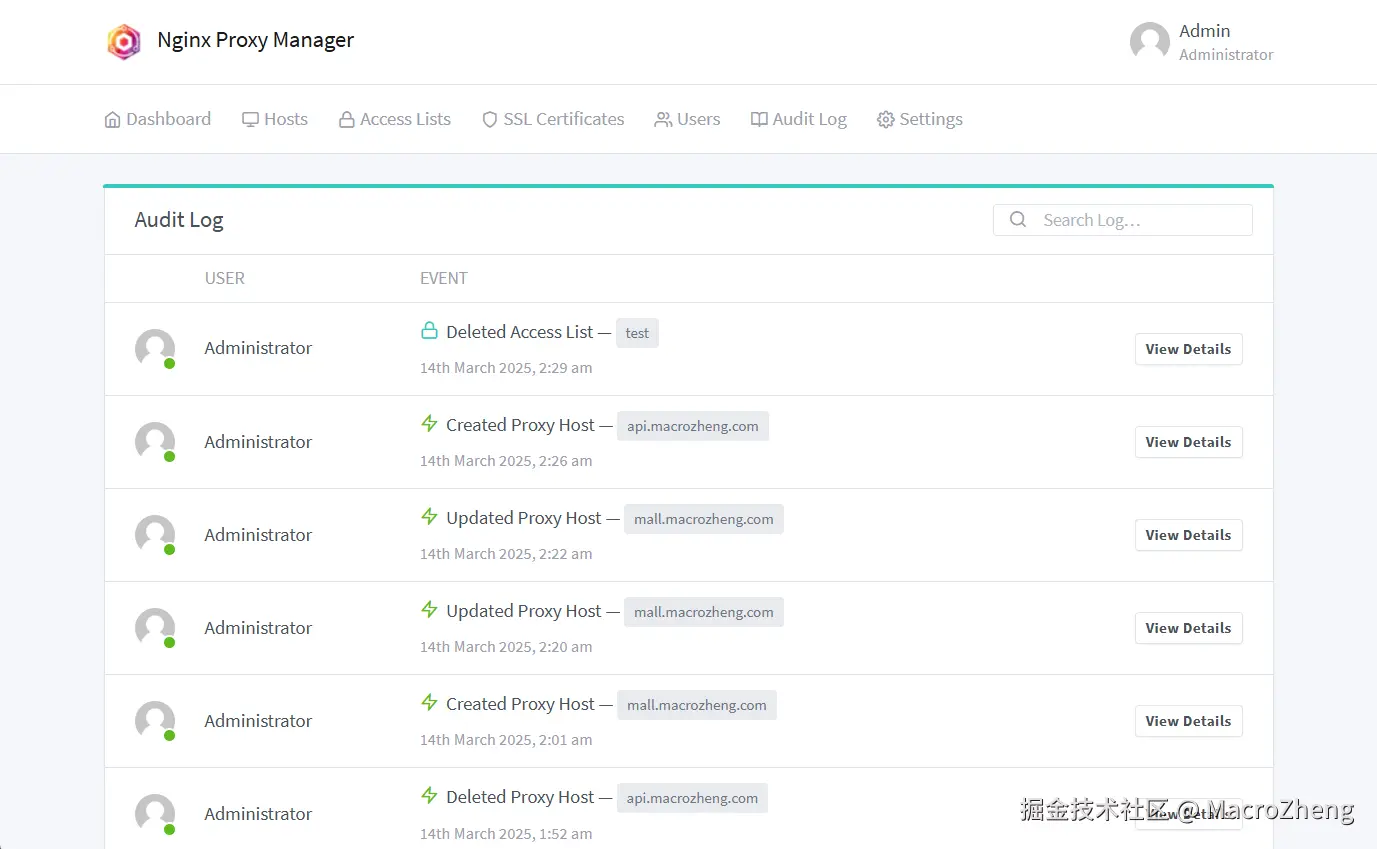Open the Dashboard tab

[x=158, y=119]
